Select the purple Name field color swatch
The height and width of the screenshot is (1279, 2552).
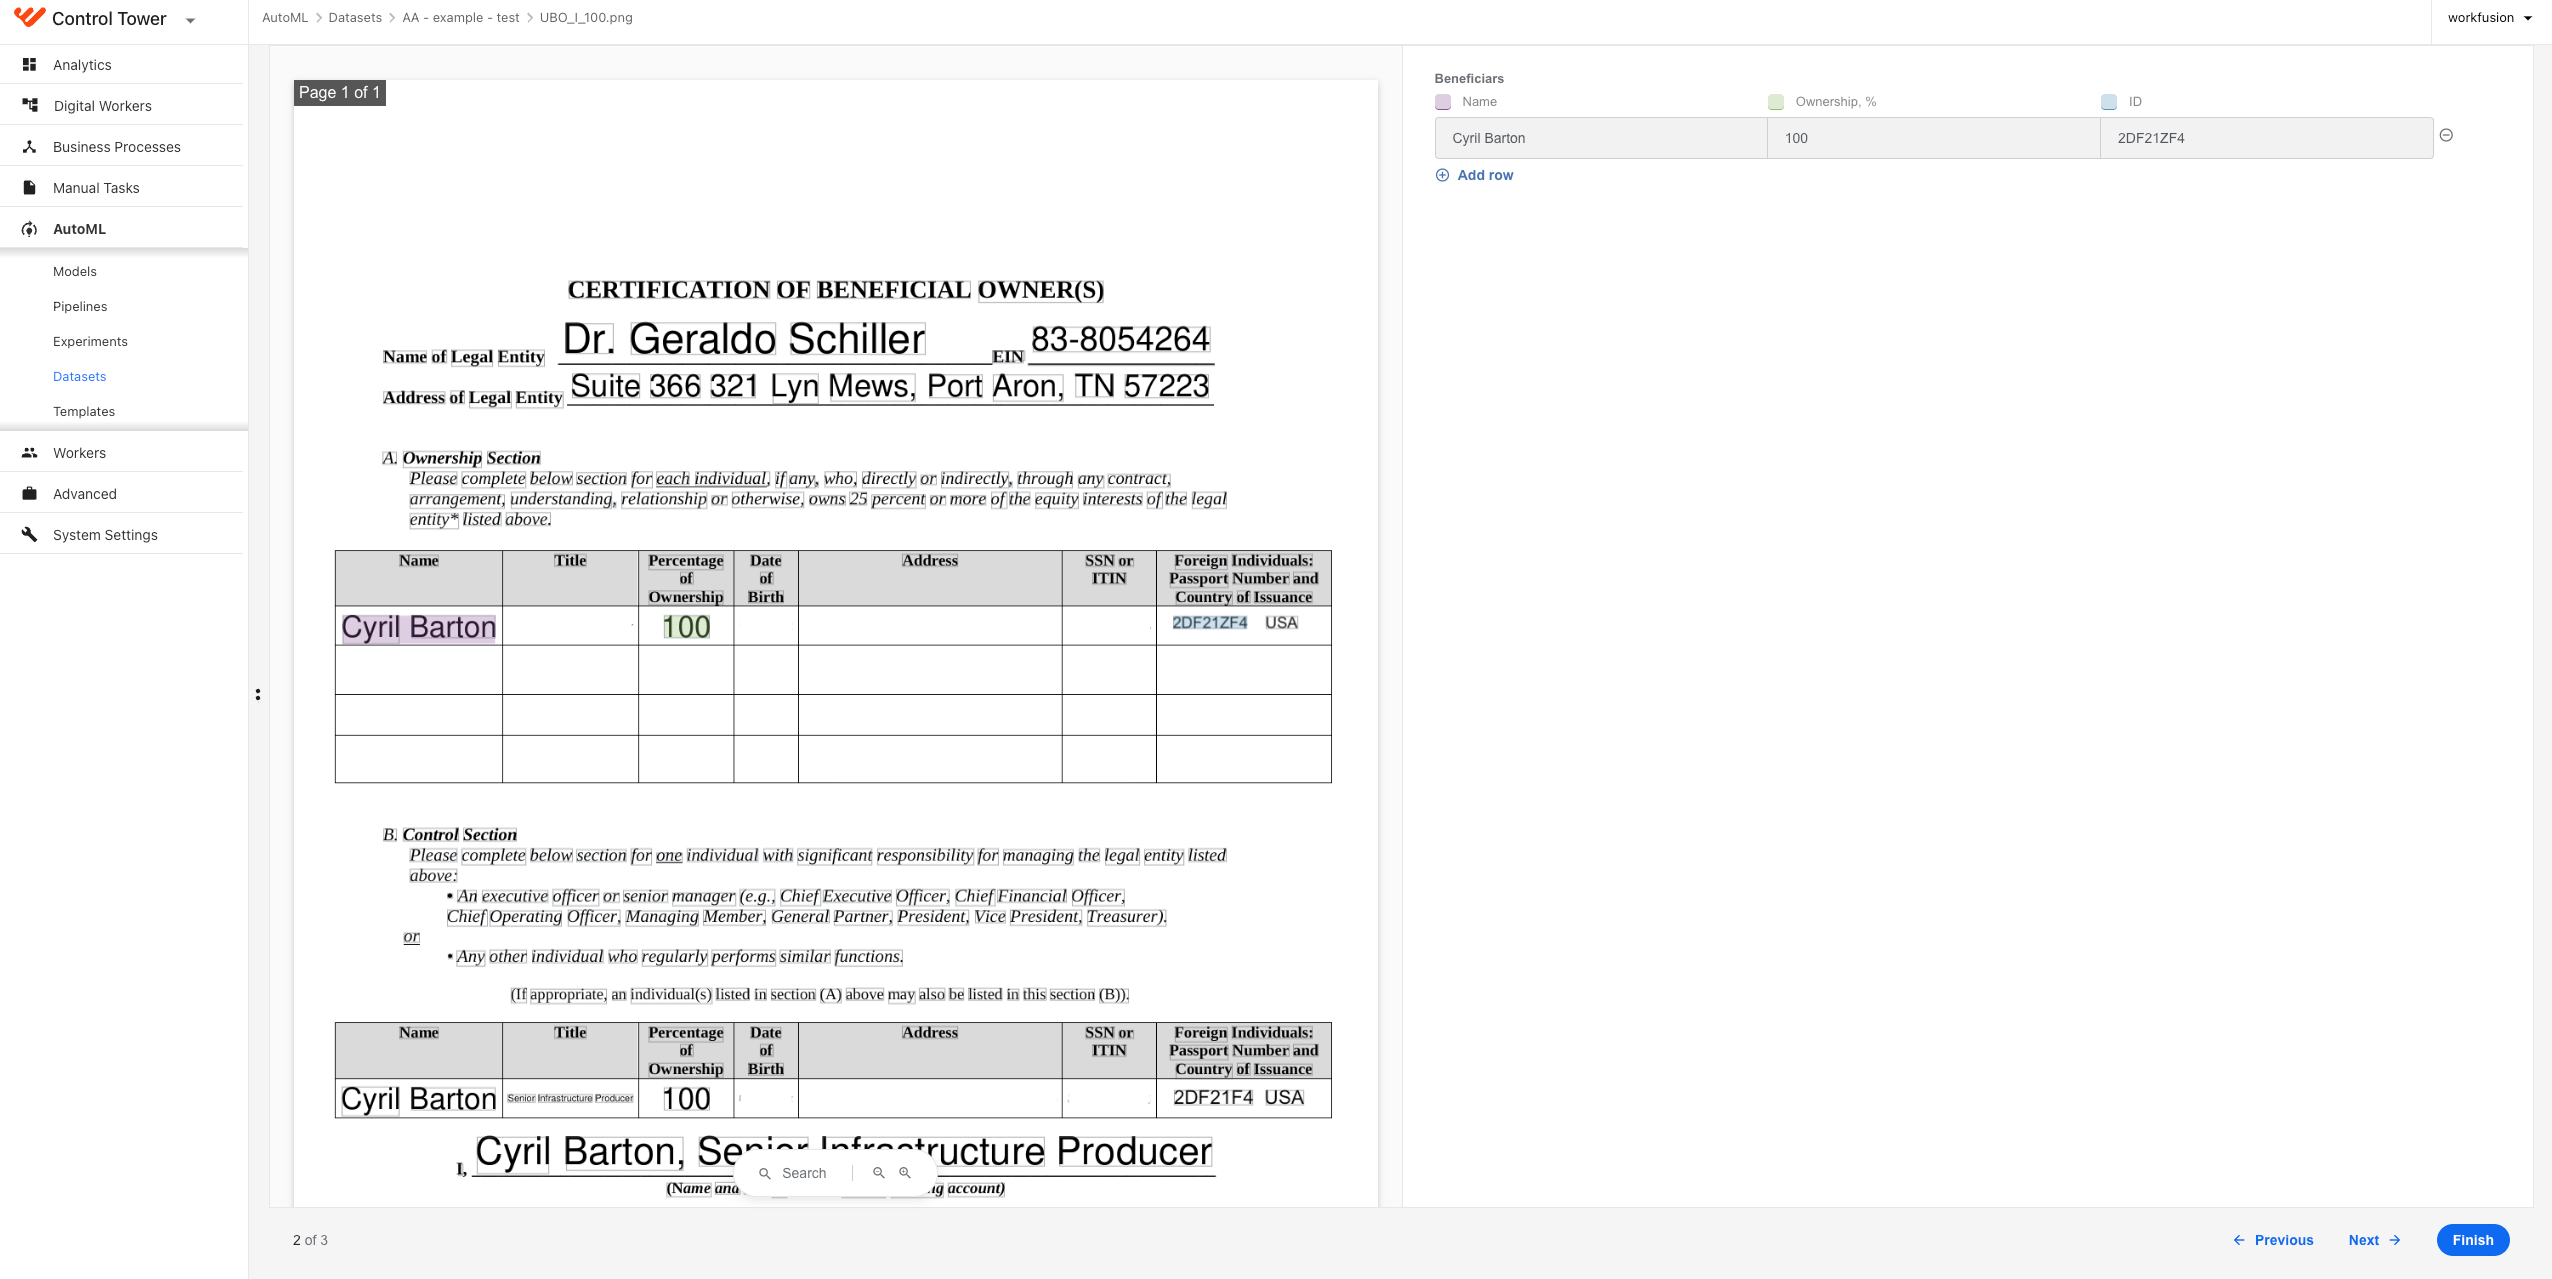[1442, 102]
